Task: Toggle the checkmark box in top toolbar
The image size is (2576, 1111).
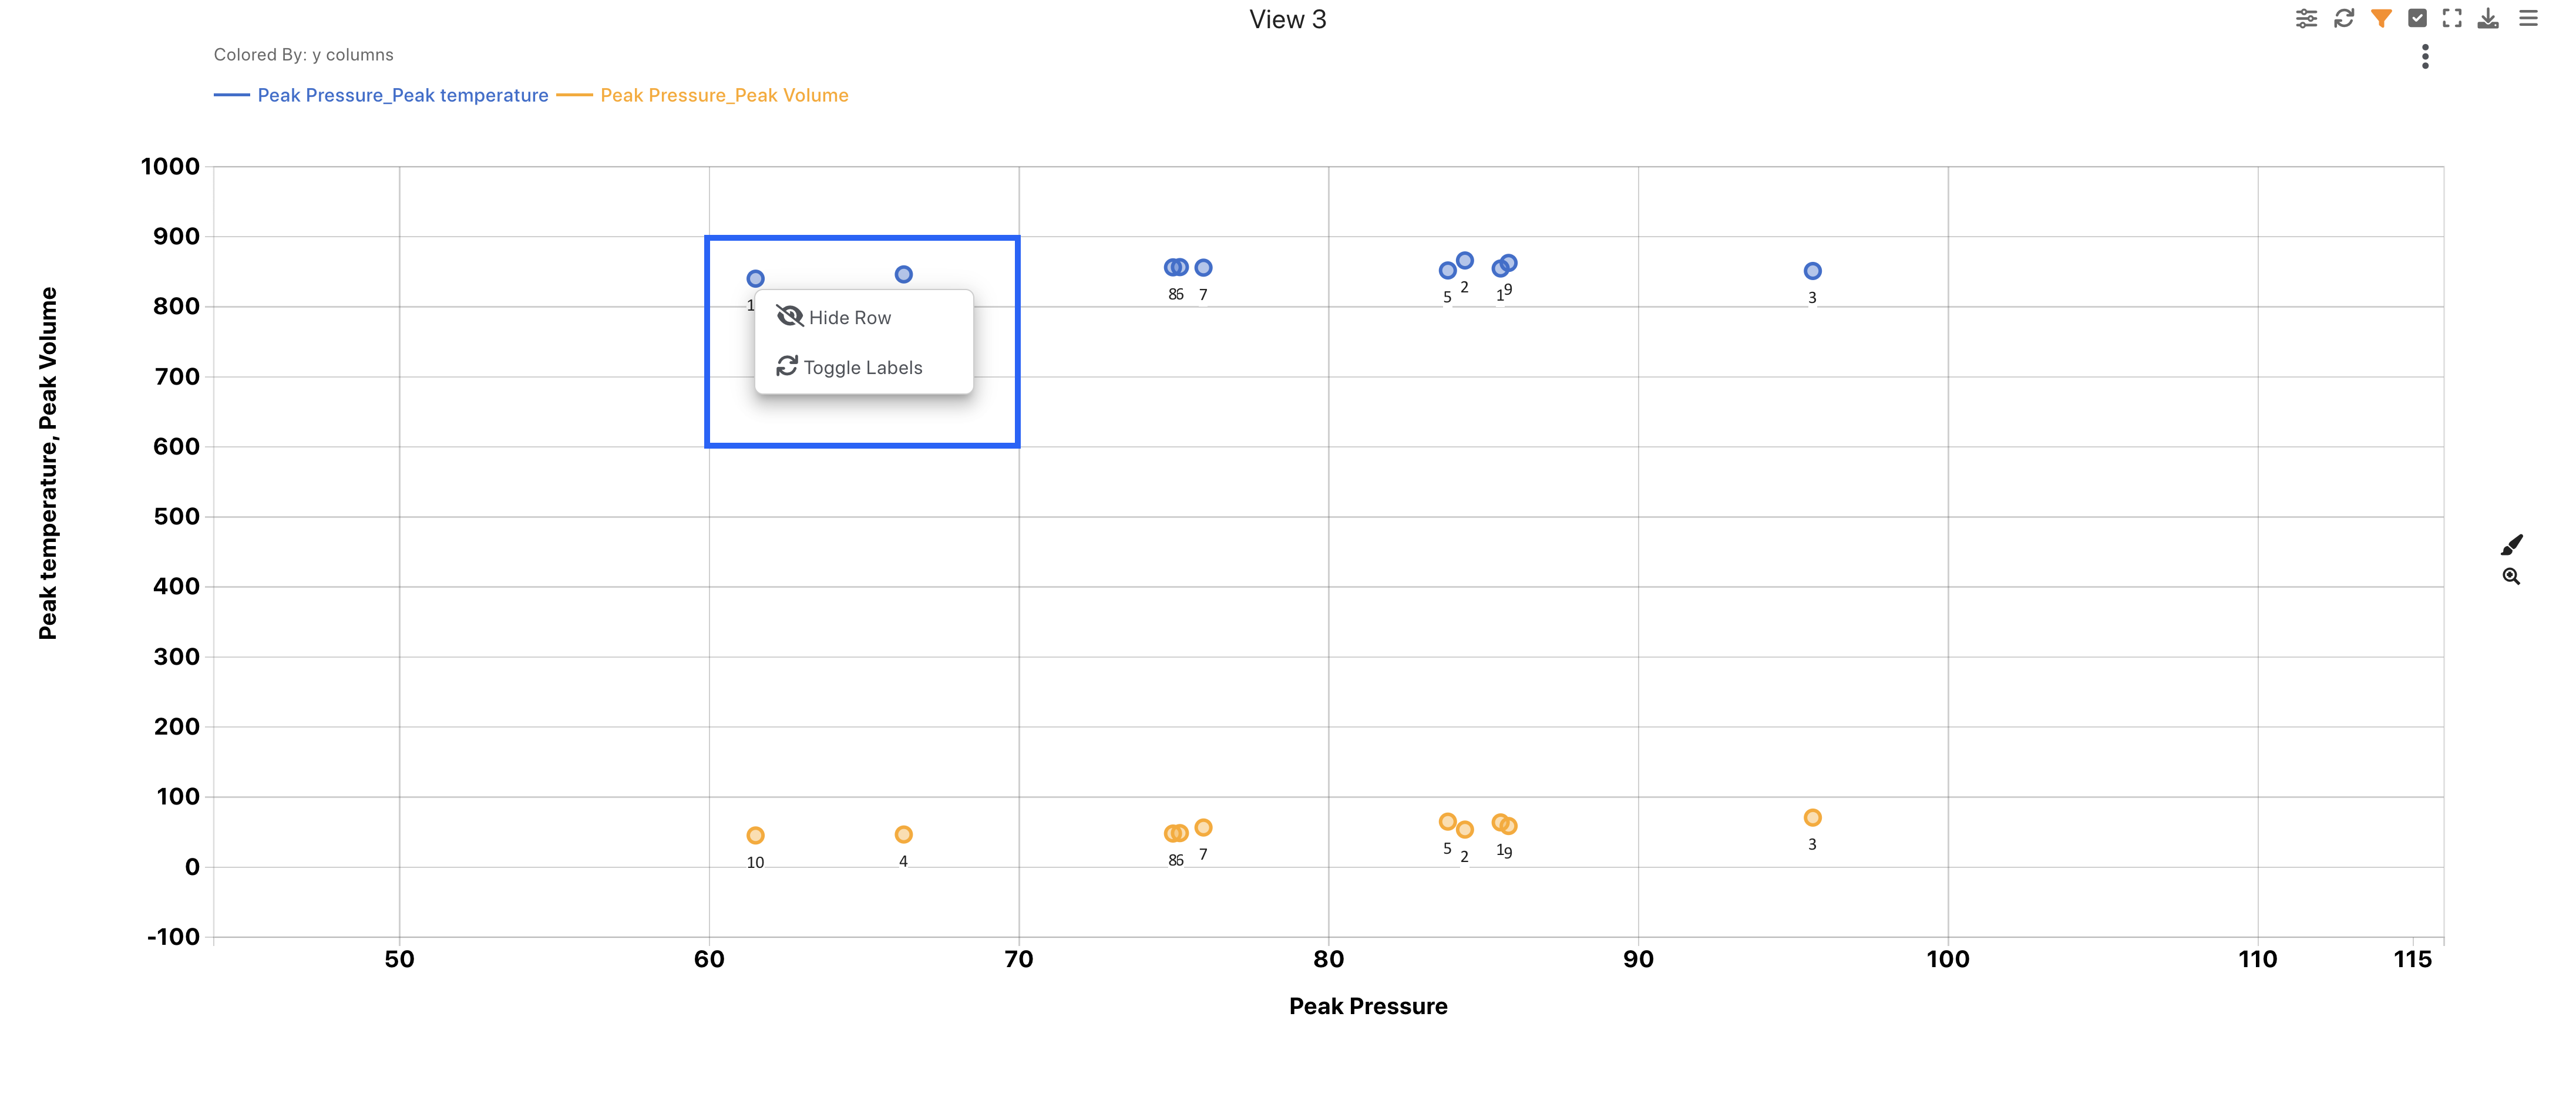Action: (2417, 19)
